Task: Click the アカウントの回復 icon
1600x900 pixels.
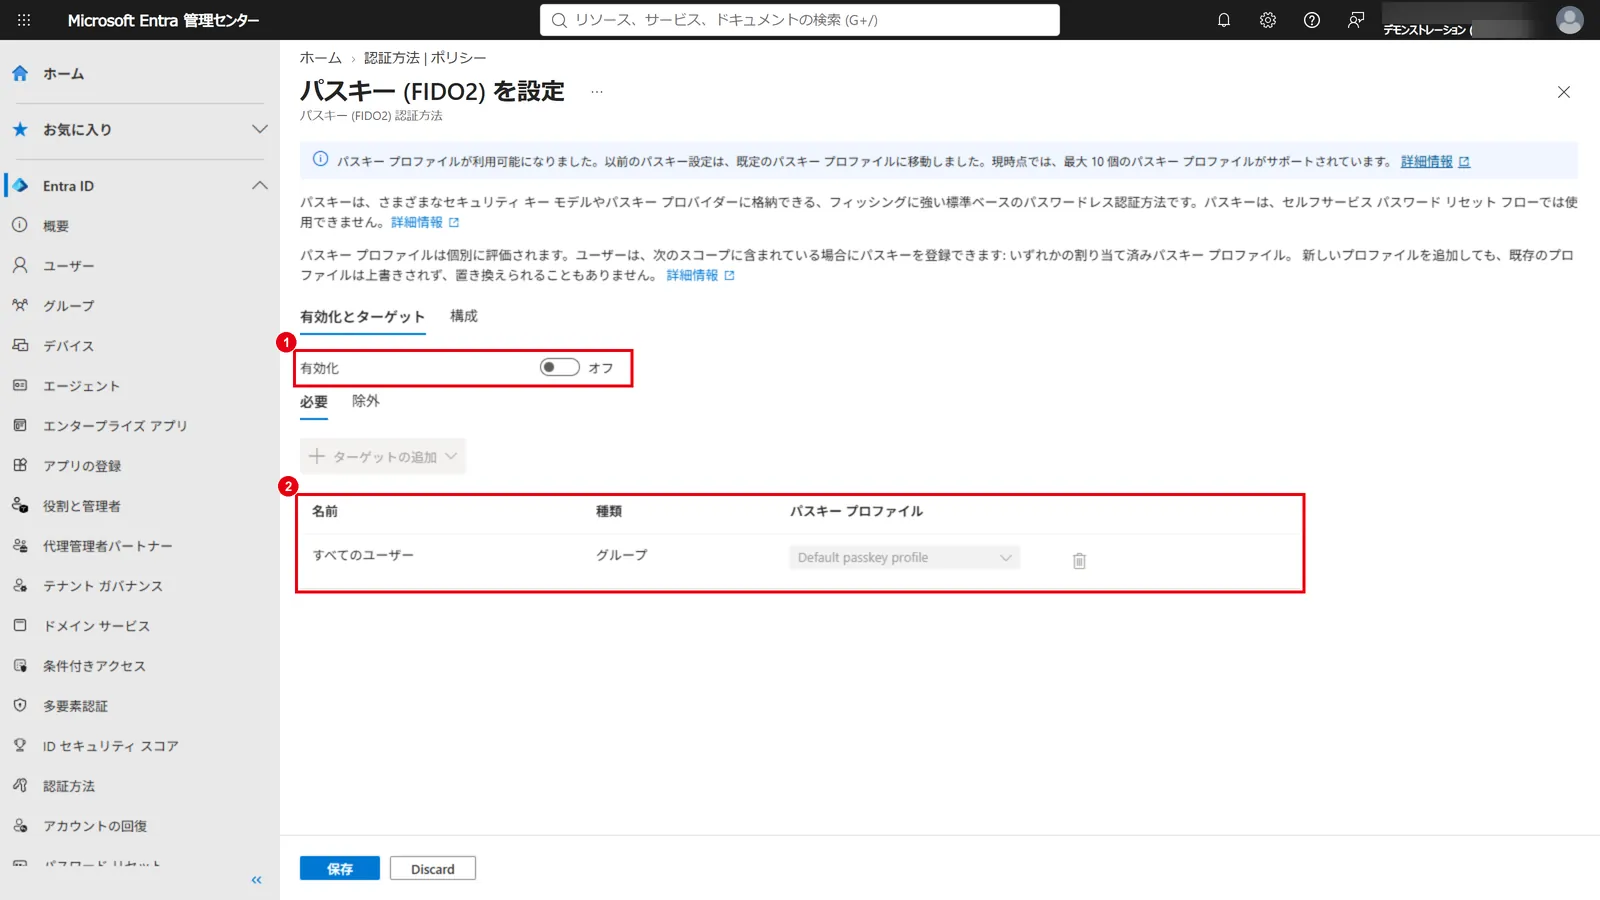Action: (20, 825)
